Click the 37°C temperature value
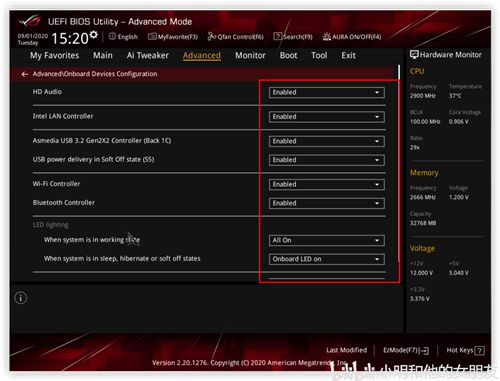 coord(455,96)
